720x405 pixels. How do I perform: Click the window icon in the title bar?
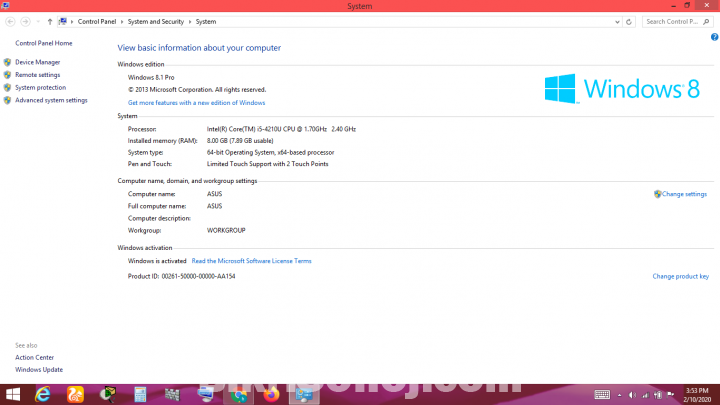5,6
